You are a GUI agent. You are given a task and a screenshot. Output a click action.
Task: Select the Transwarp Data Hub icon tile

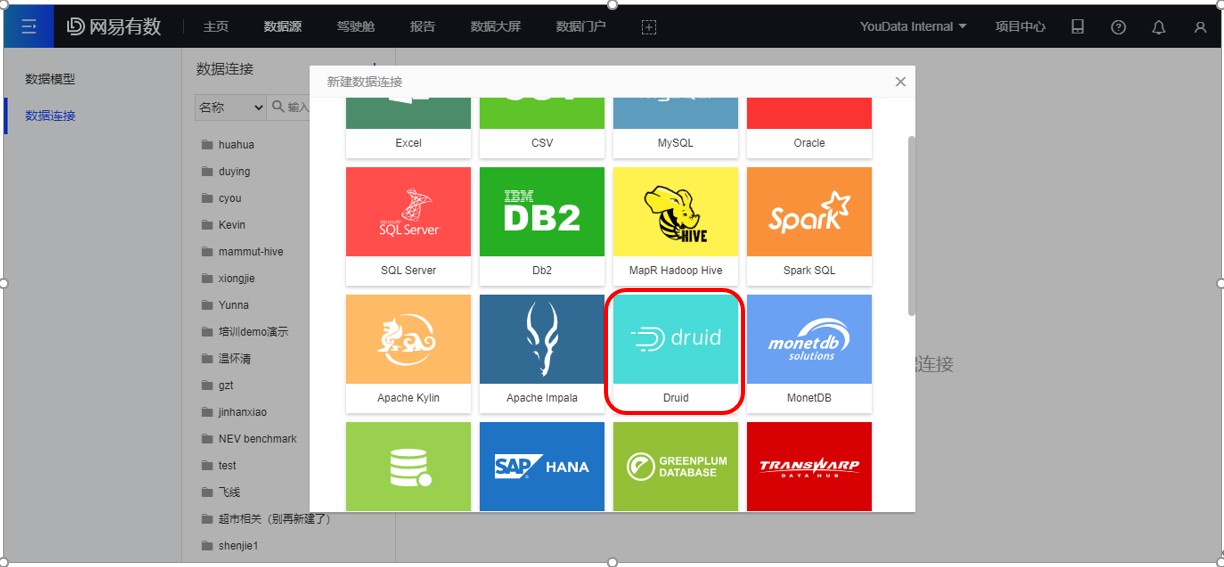[809, 466]
